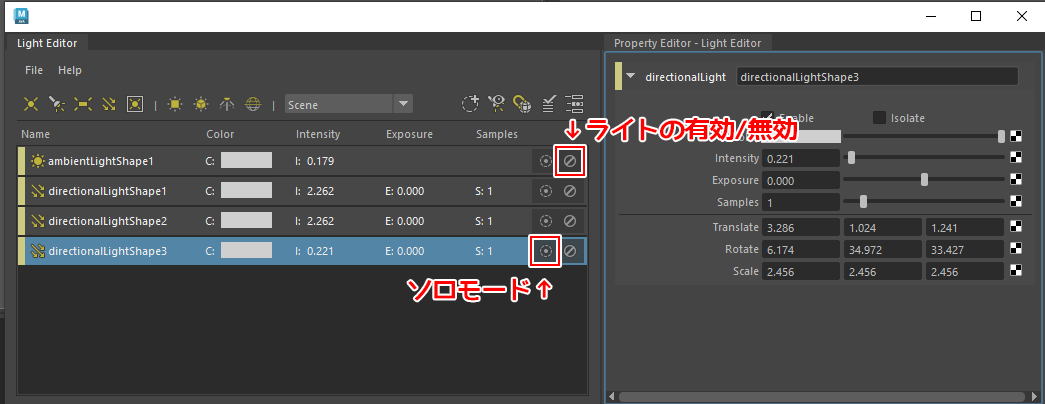Viewport: 1045px width, 404px height.
Task: Click the skydome light toolbar icon
Action: point(253,103)
